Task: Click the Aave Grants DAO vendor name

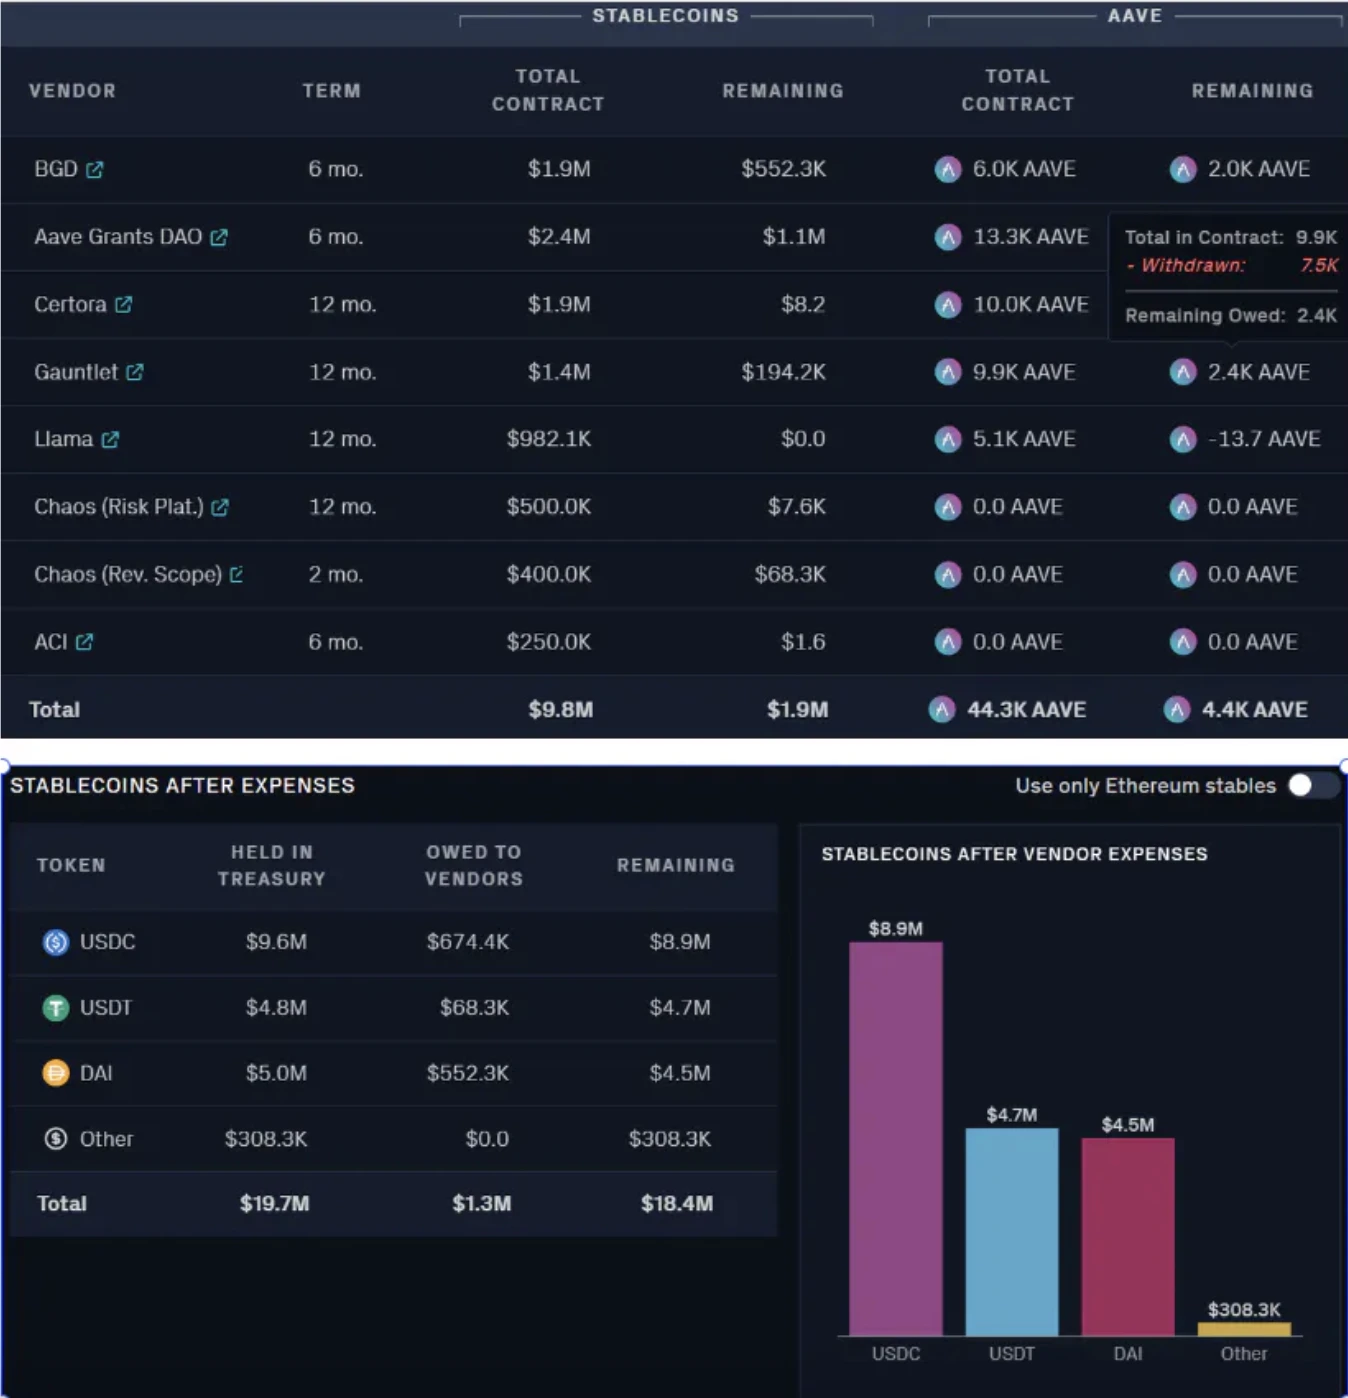Action: (x=118, y=237)
